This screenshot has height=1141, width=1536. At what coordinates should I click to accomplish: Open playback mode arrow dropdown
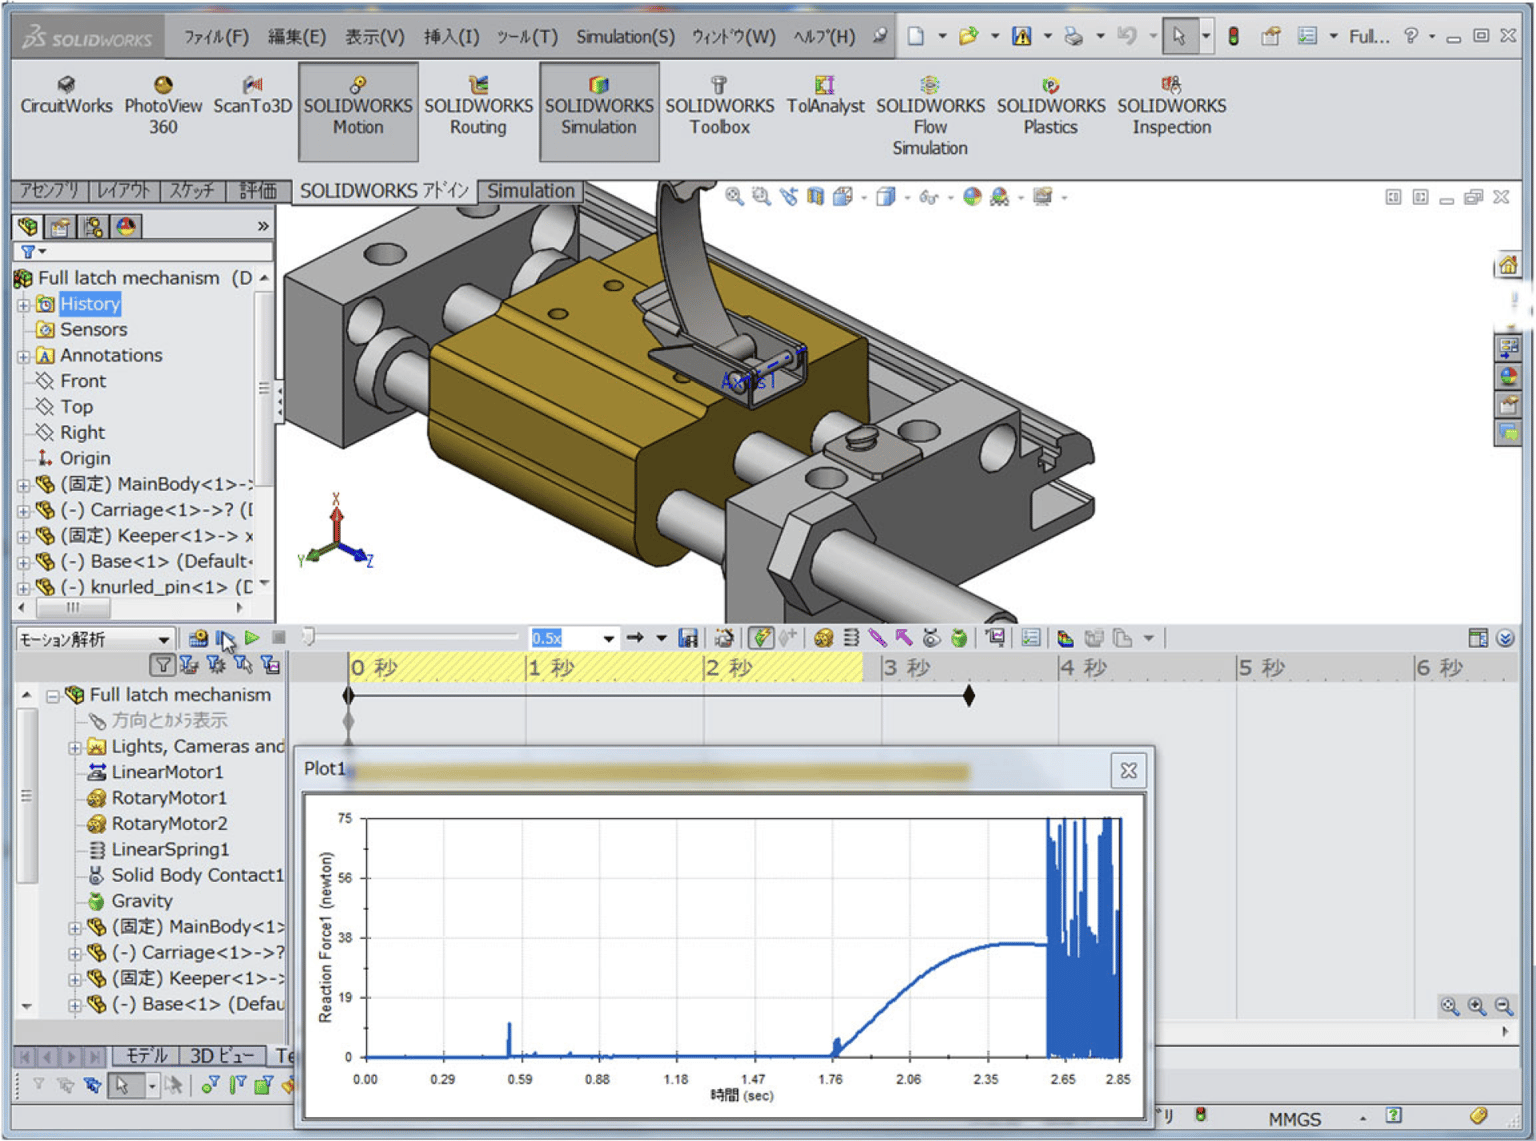point(661,638)
